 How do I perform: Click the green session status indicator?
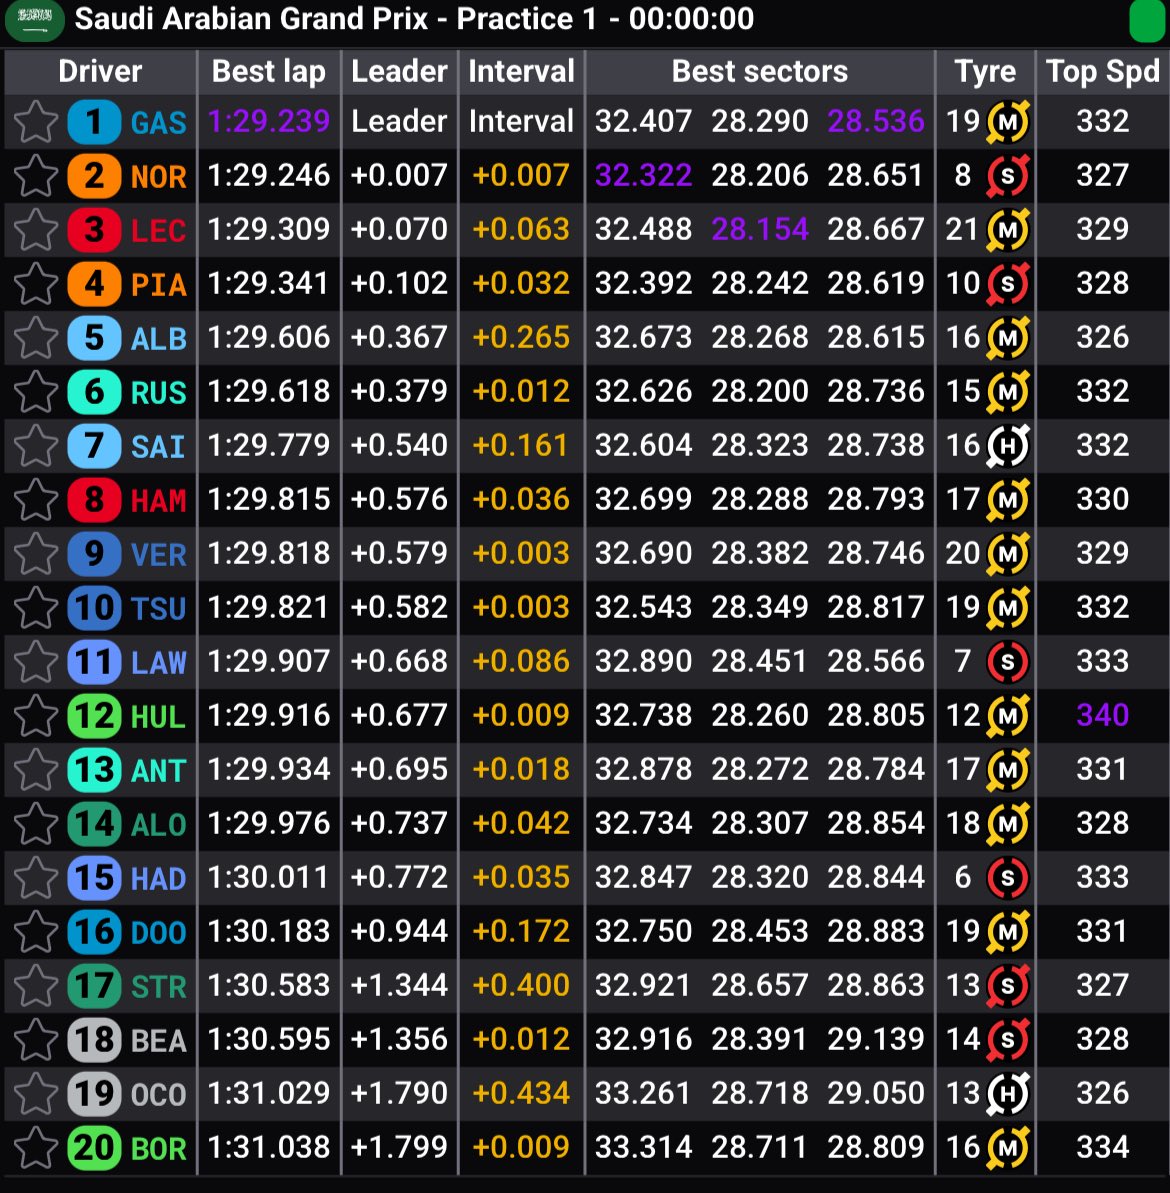pos(1146,20)
